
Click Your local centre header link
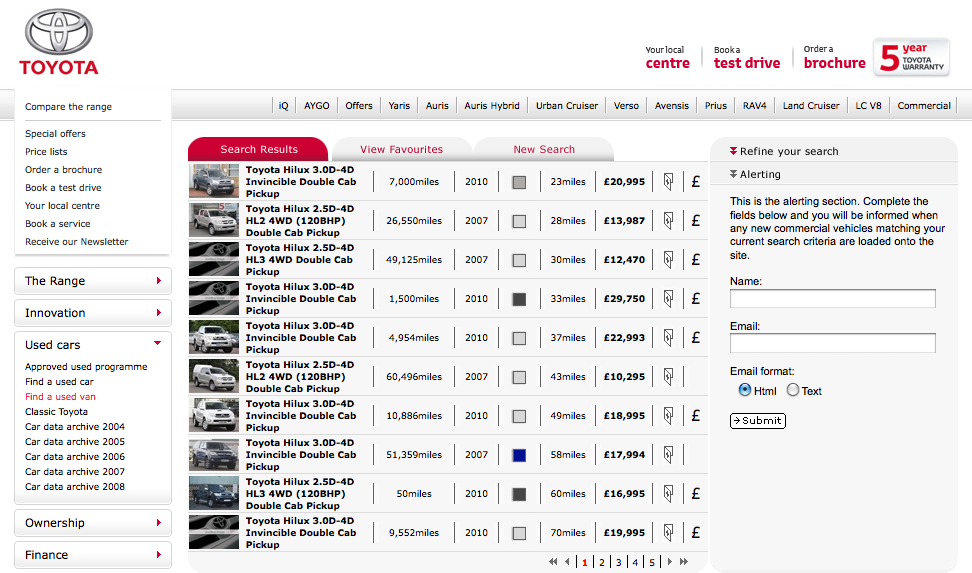tap(667, 58)
